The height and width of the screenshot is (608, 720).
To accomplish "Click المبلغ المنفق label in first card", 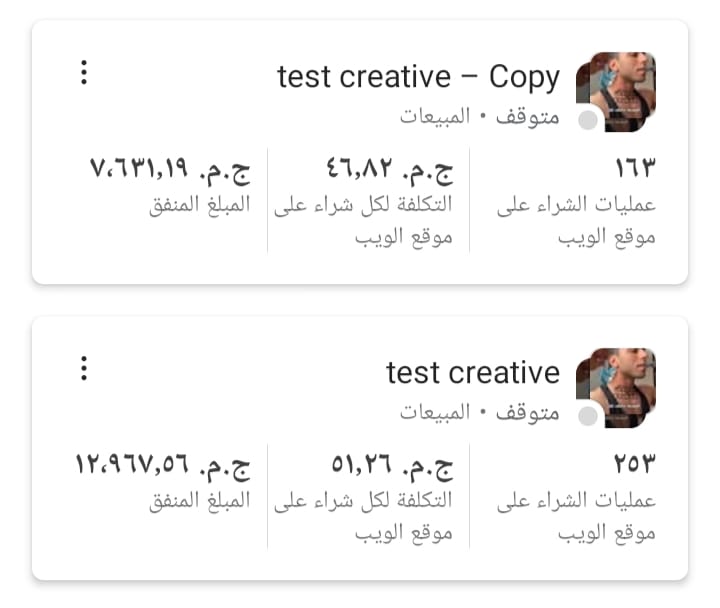I will (199, 204).
